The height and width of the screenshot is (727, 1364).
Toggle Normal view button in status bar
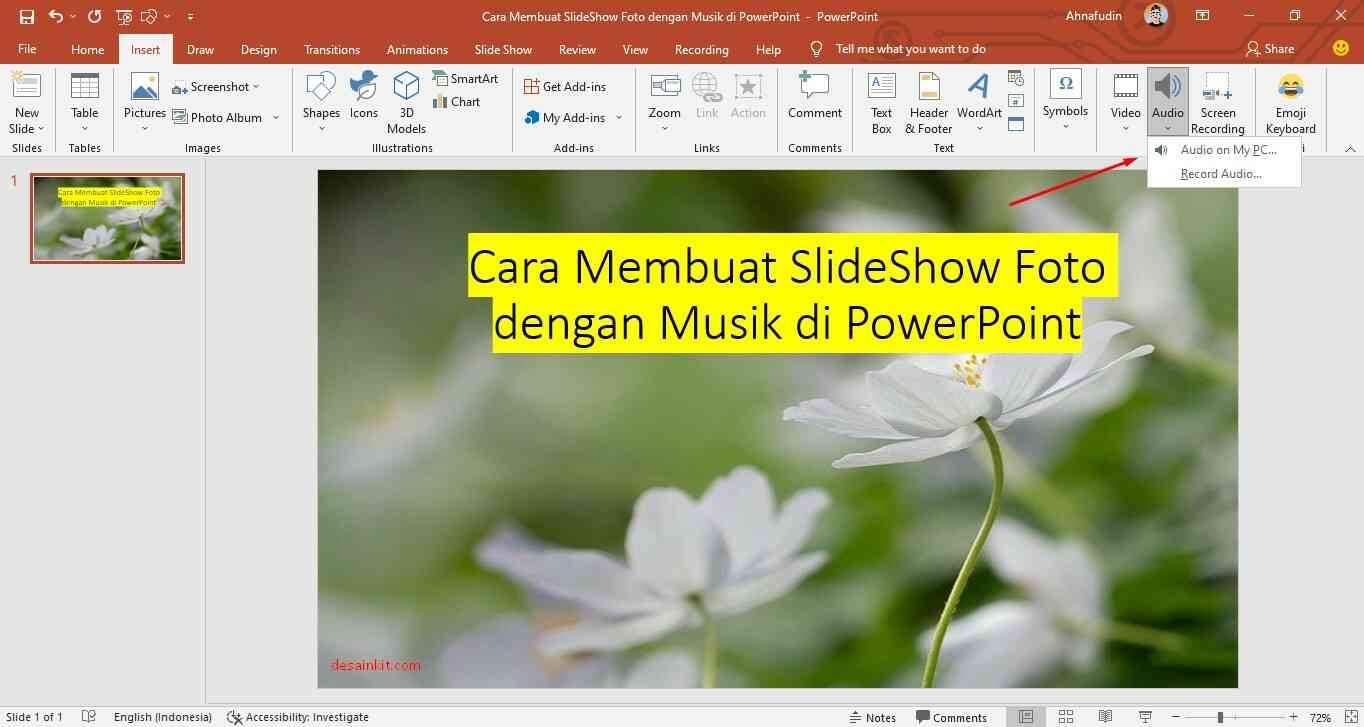pyautogui.click(x=1026, y=717)
